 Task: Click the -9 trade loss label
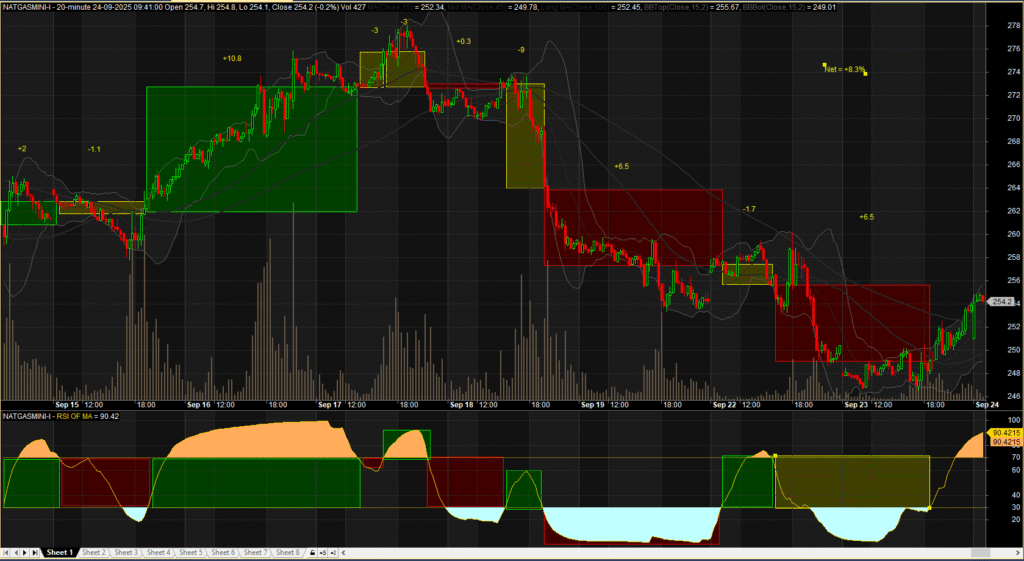(520, 50)
